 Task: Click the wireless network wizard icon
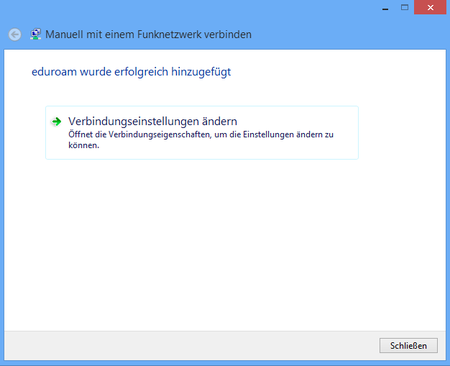pos(35,34)
